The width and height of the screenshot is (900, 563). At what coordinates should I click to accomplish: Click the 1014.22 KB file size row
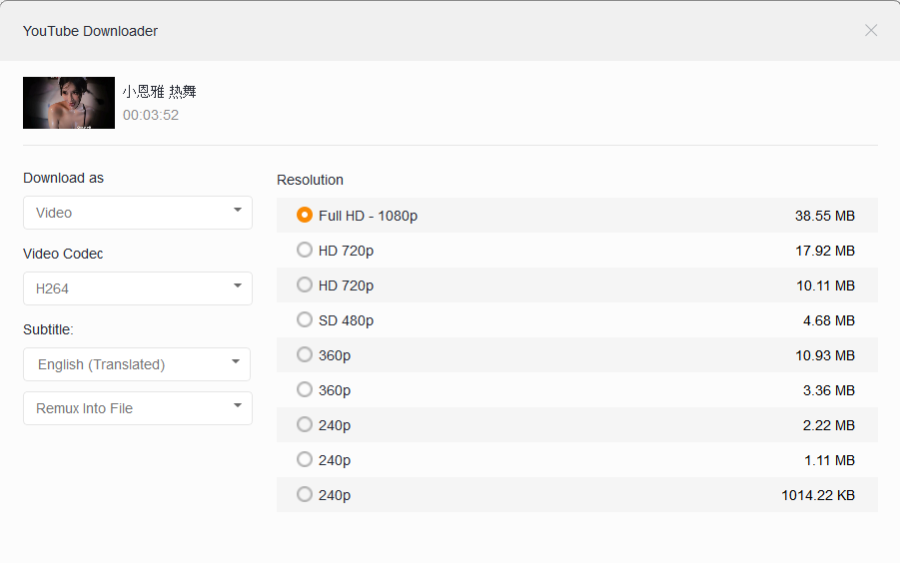coord(817,496)
